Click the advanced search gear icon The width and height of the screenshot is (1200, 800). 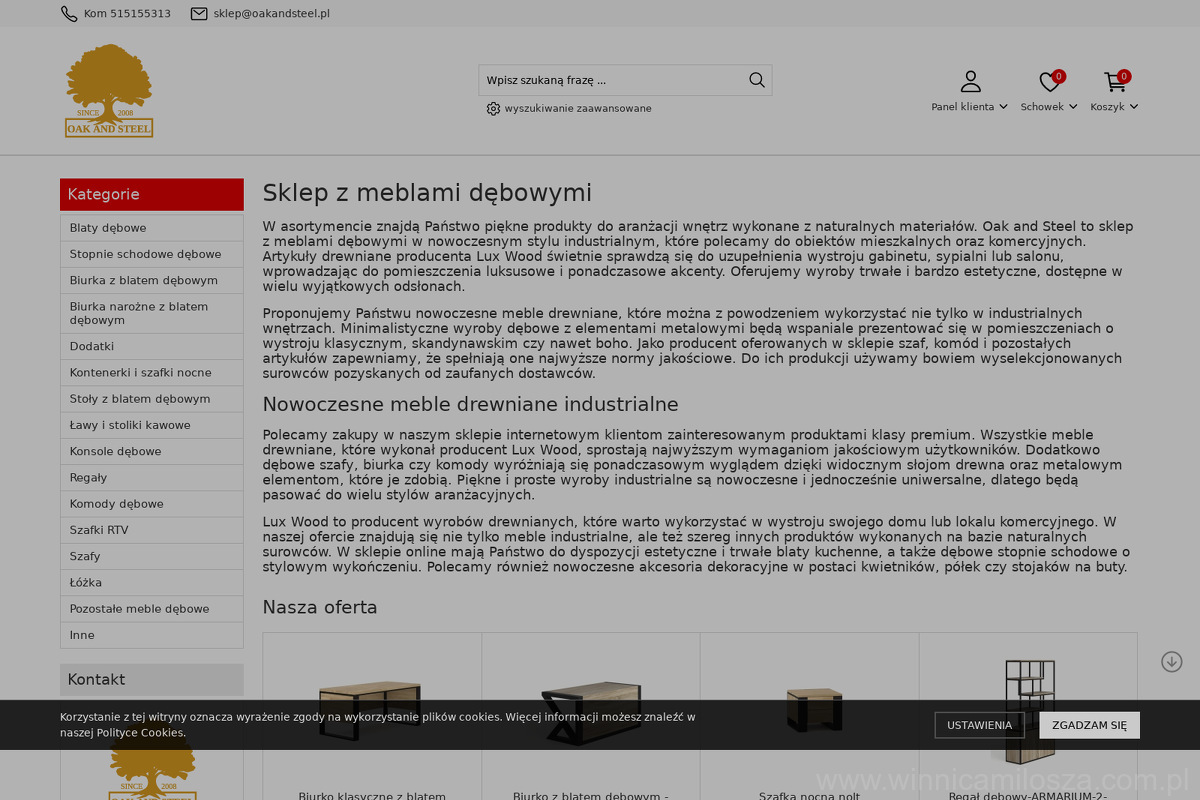[493, 109]
